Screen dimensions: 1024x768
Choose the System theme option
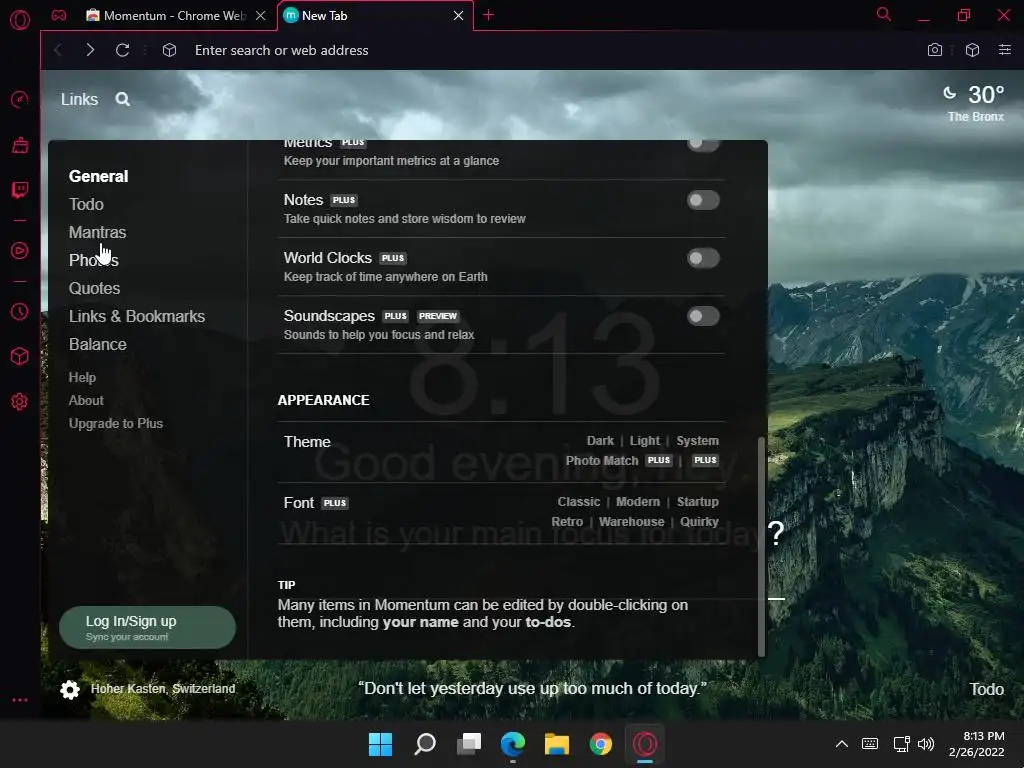coord(697,441)
